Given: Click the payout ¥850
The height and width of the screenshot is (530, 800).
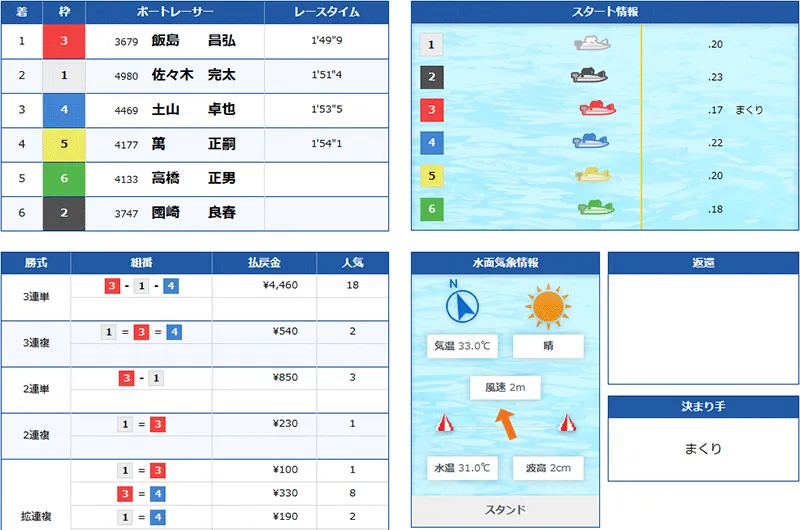Looking at the screenshot, I should tap(285, 377).
